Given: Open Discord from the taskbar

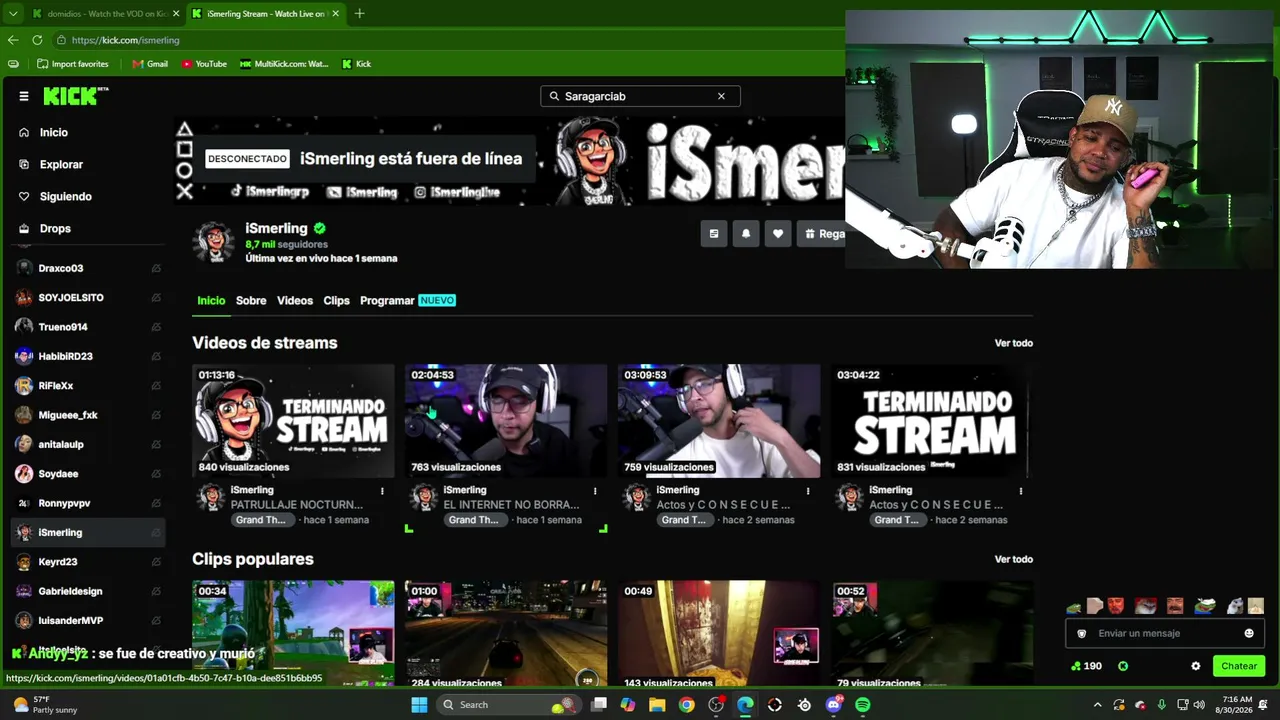Looking at the screenshot, I should (834, 705).
